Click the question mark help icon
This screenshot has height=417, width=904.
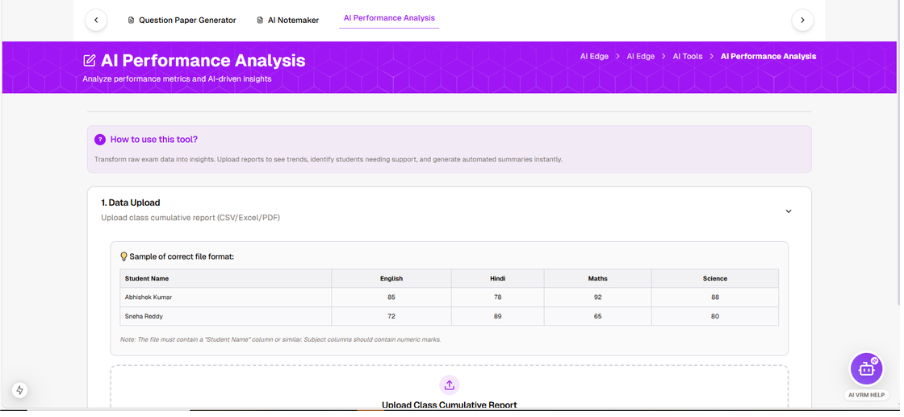click(100, 140)
